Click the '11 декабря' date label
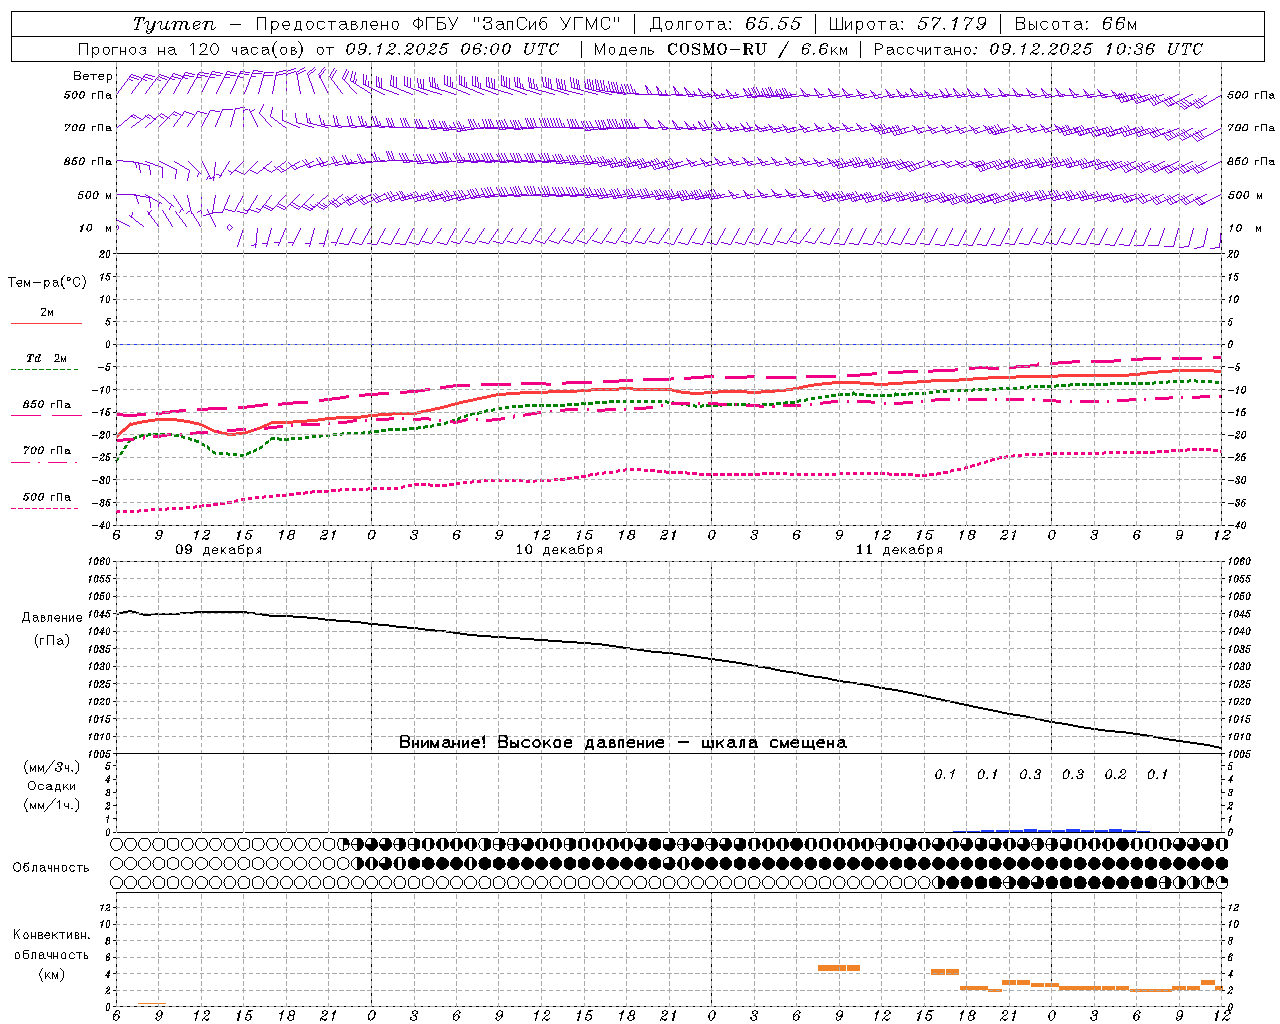 coord(899,550)
